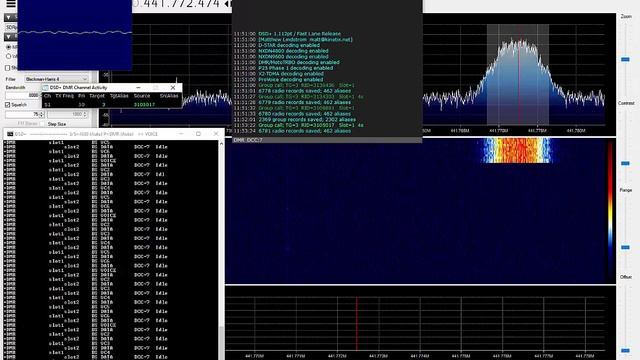Screen dimensions: 640x360
Task: Open the SDR# hamburger main menu
Action: pyautogui.click(x=11, y=4)
